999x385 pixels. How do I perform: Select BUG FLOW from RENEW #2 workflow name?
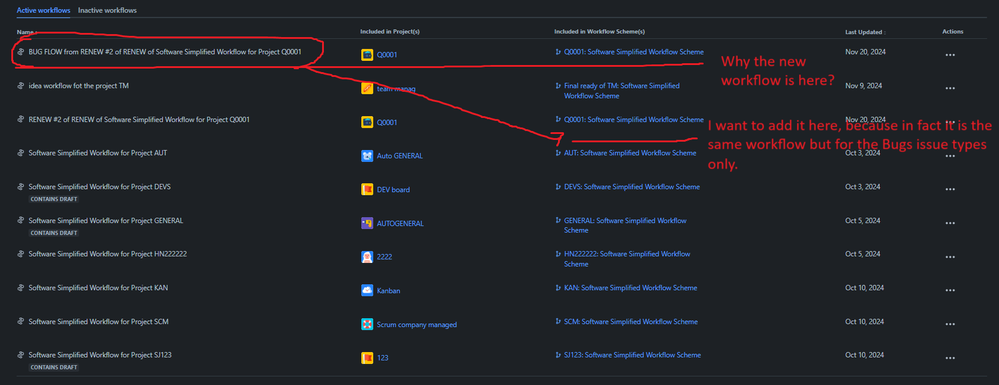[165, 52]
